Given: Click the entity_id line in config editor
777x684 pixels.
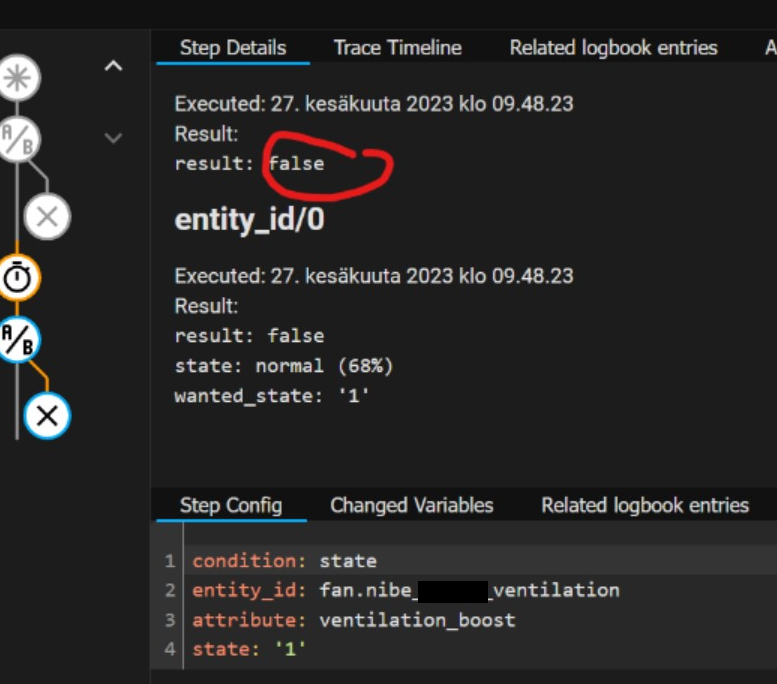Looking at the screenshot, I should click(405, 590).
